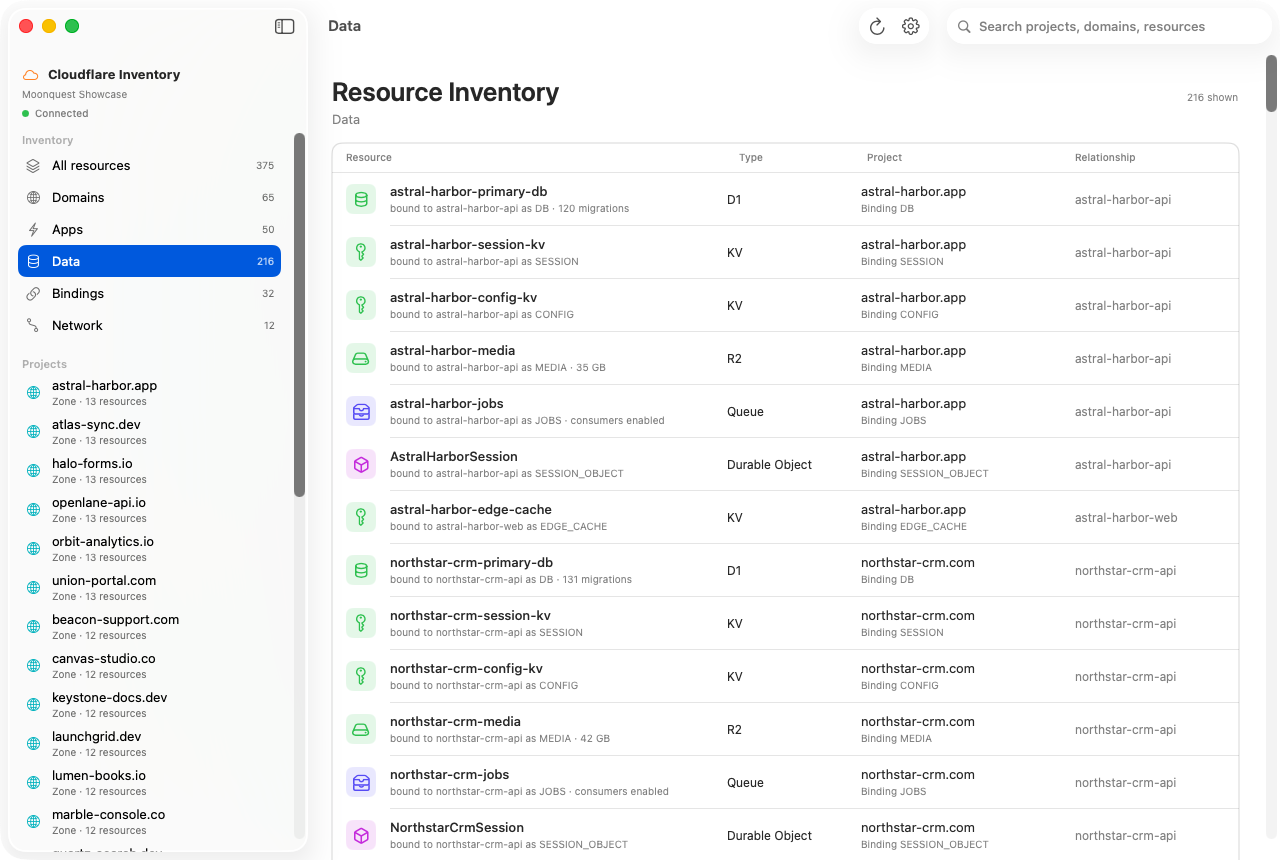Click the R2 bucket icon for astral-harbor-media
Screen dimensions: 1280x860
(361, 358)
